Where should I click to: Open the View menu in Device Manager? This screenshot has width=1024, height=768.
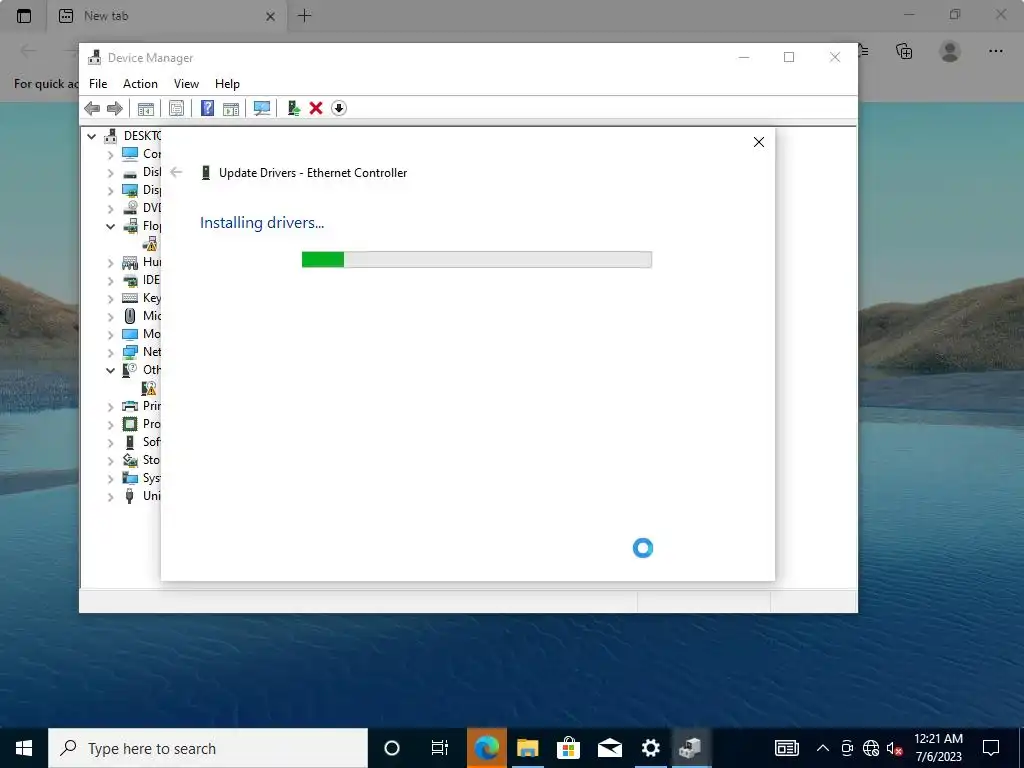point(186,84)
